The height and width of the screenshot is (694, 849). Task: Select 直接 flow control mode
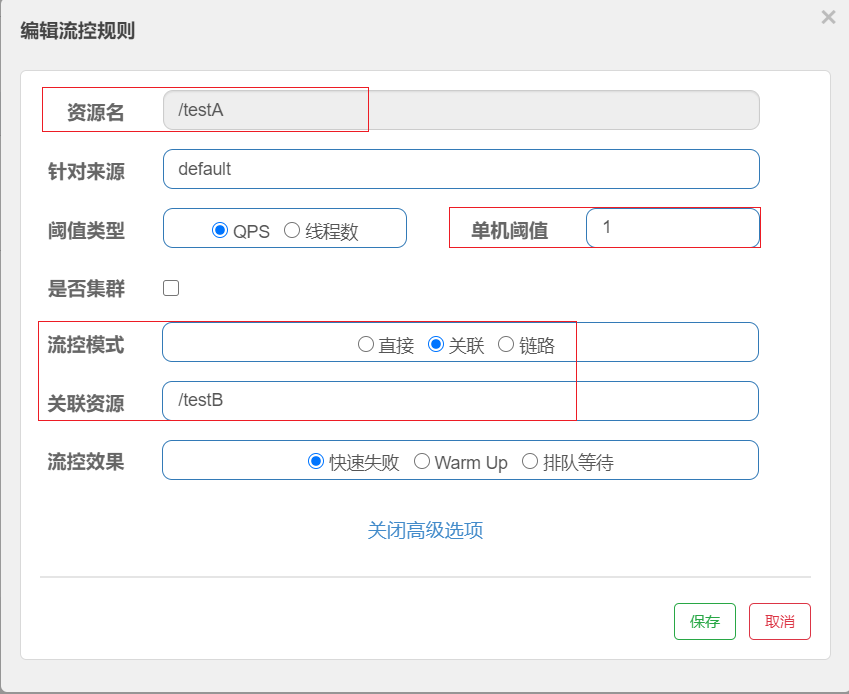click(366, 344)
